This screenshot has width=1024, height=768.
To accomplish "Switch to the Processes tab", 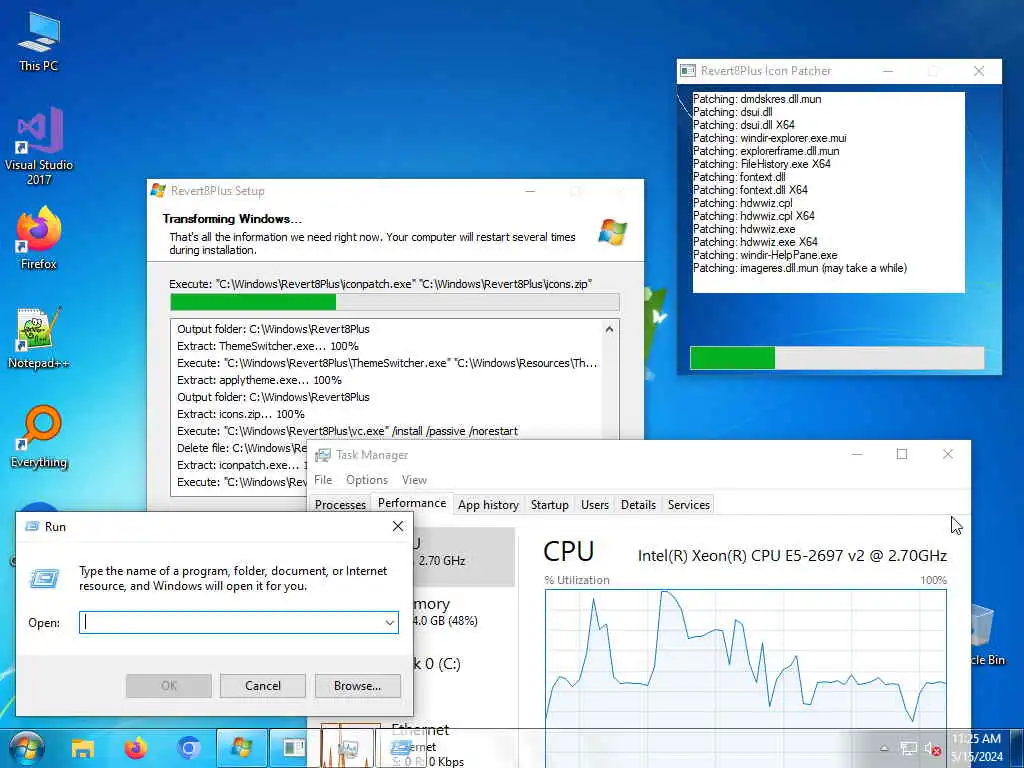I will point(340,505).
